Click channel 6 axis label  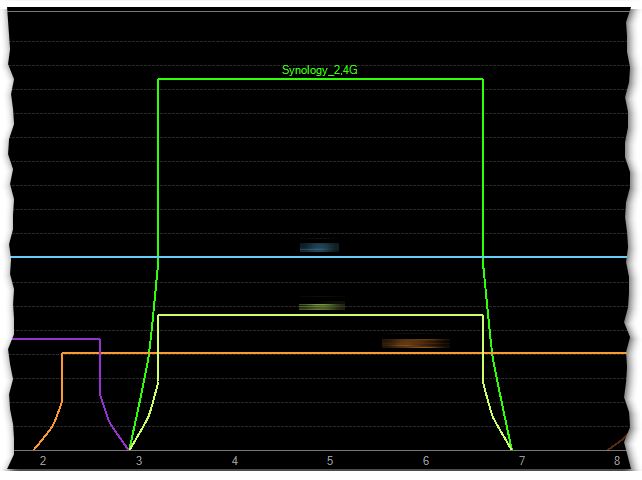point(426,461)
